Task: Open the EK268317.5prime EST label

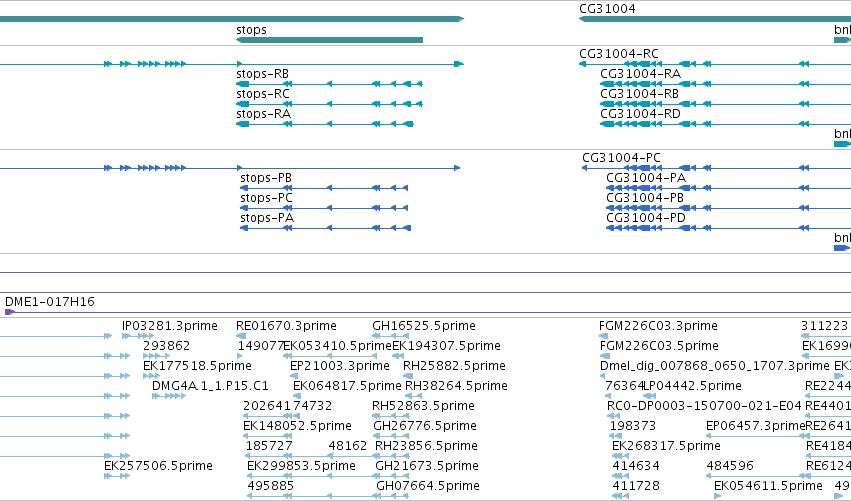Action: [x=666, y=446]
